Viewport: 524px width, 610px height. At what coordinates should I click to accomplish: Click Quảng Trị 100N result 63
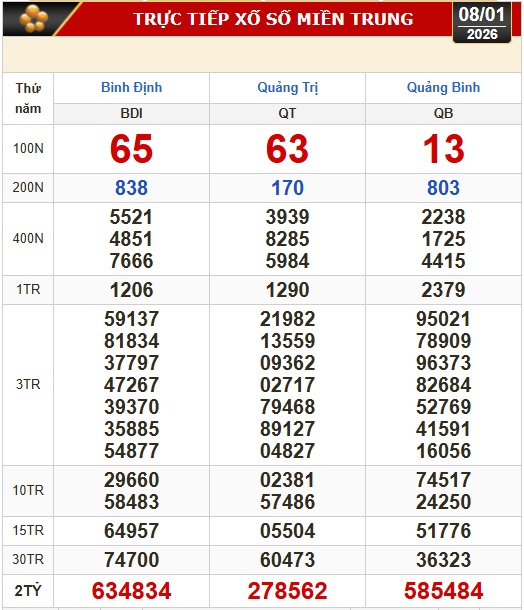(x=287, y=149)
